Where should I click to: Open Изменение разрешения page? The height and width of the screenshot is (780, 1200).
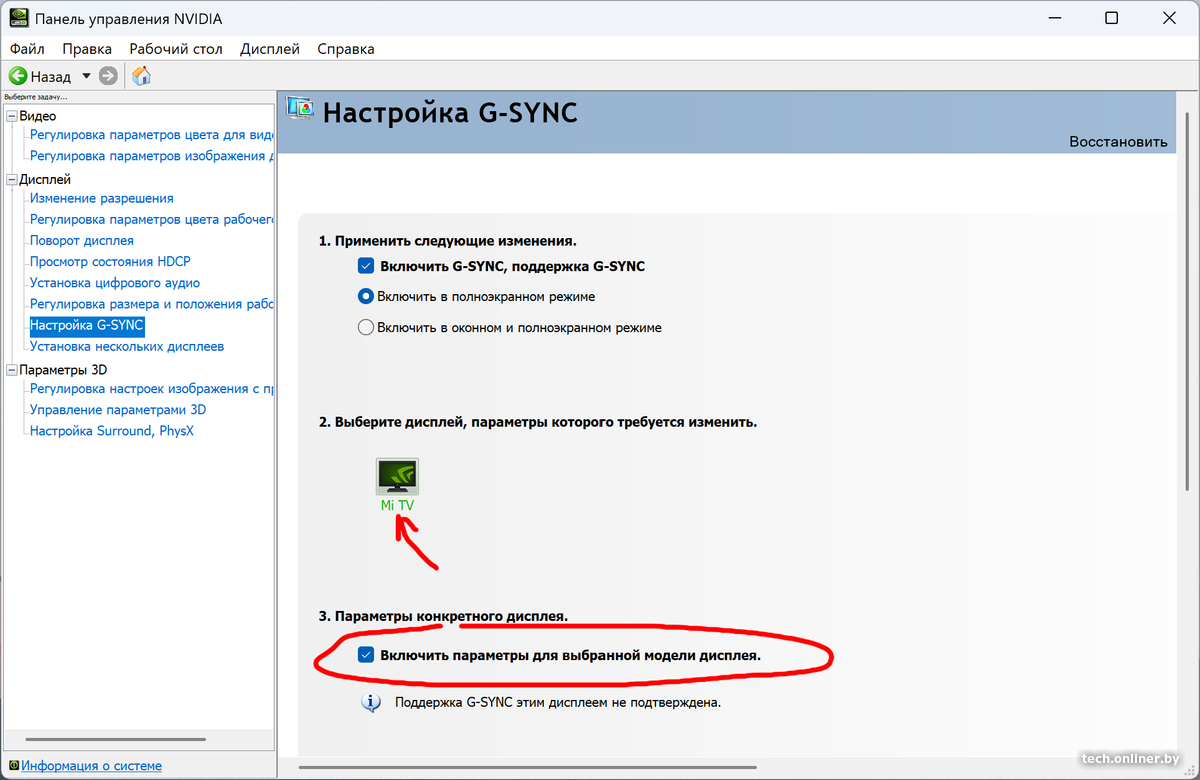(102, 198)
